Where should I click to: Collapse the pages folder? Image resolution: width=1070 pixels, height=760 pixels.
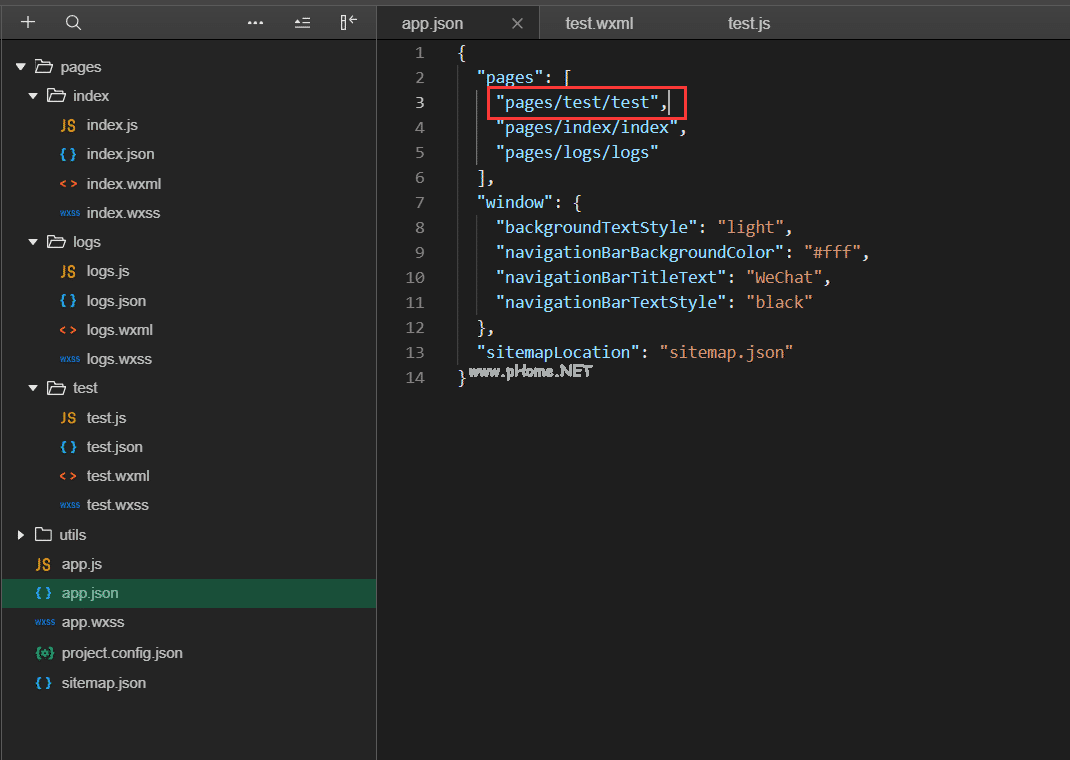coord(21,67)
